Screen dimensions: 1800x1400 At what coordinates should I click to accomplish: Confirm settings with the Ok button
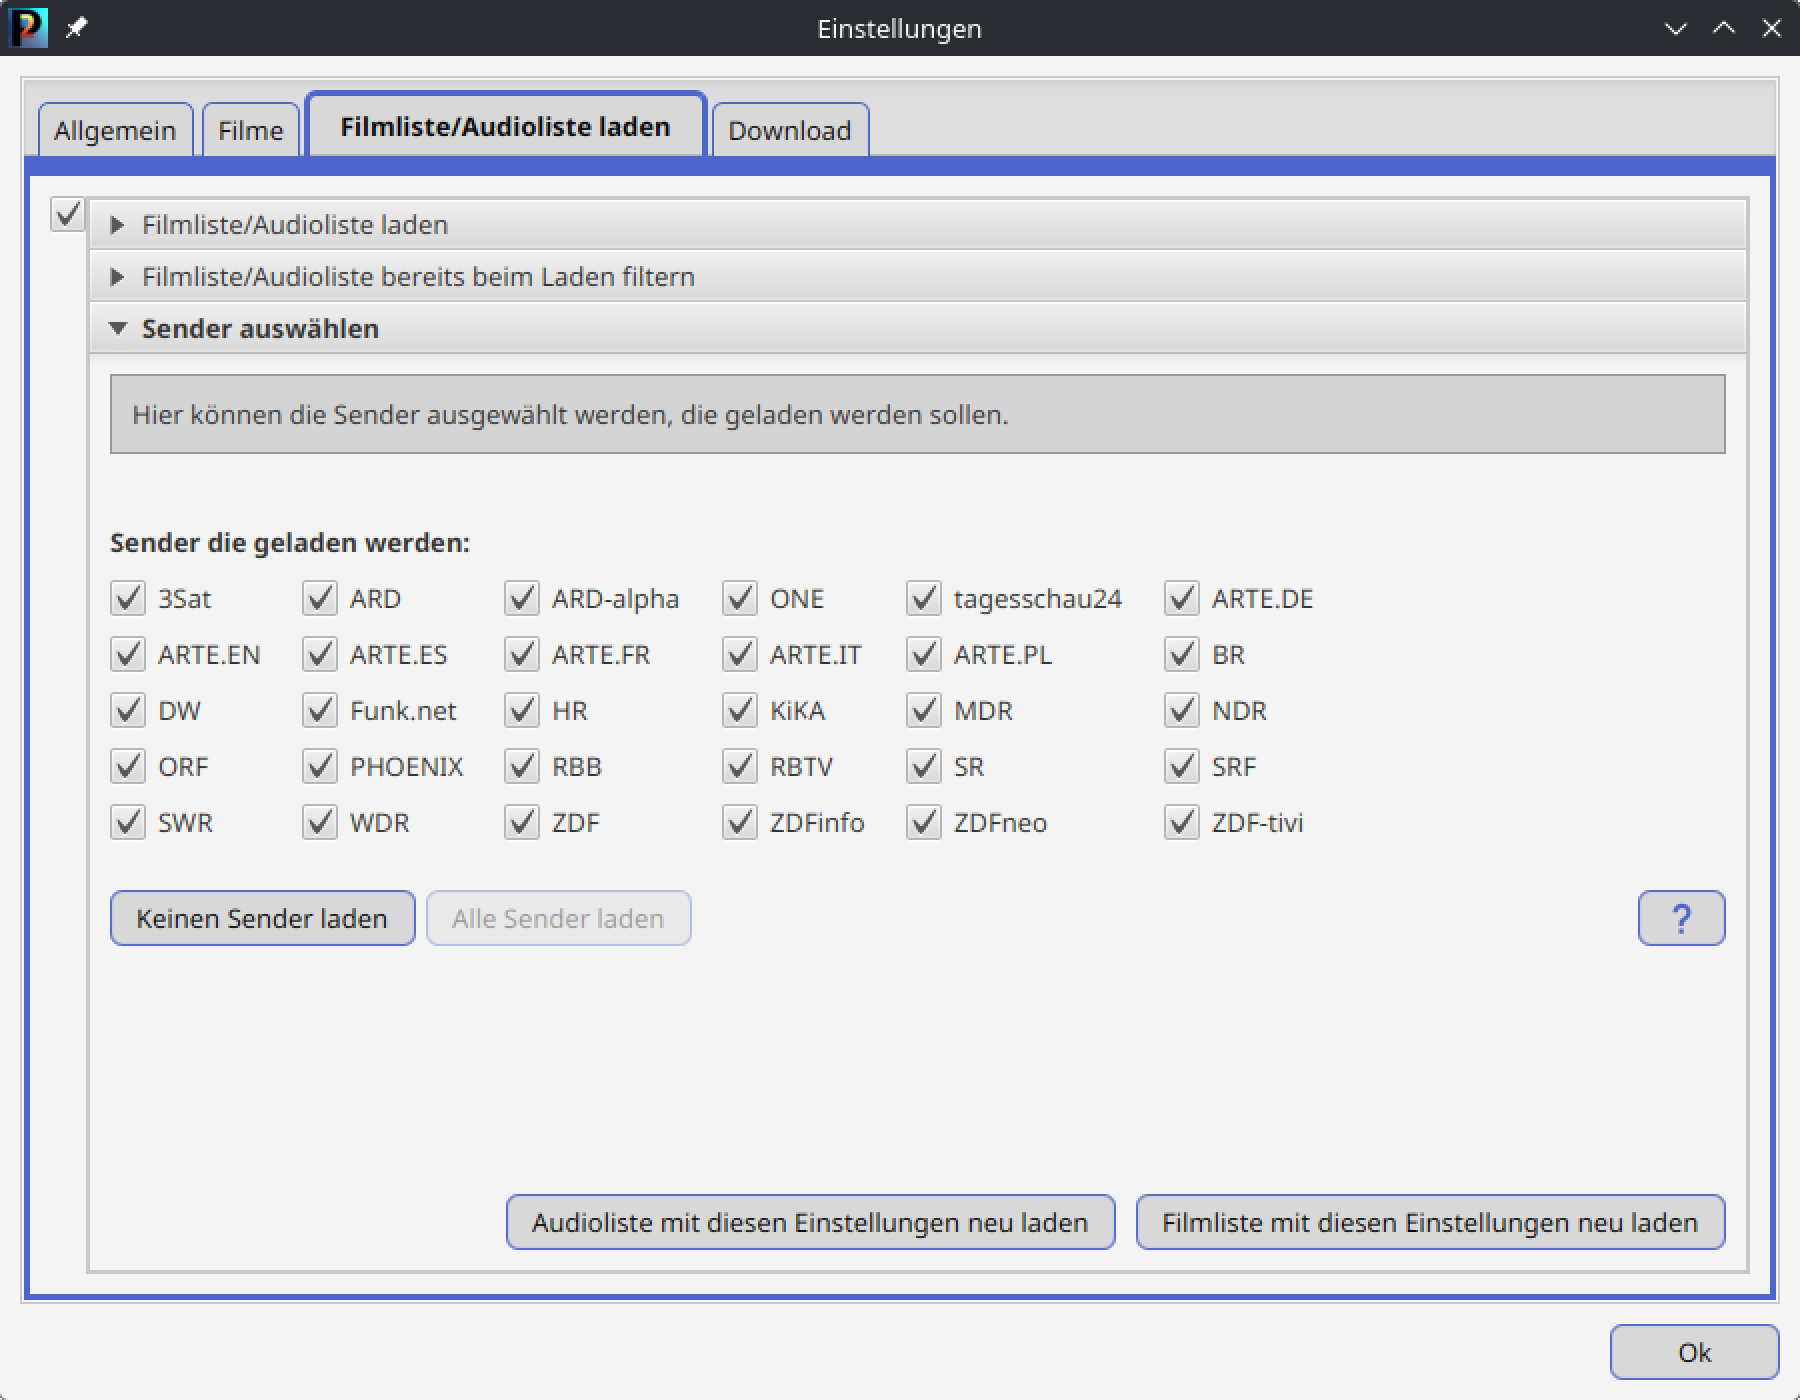[1693, 1352]
